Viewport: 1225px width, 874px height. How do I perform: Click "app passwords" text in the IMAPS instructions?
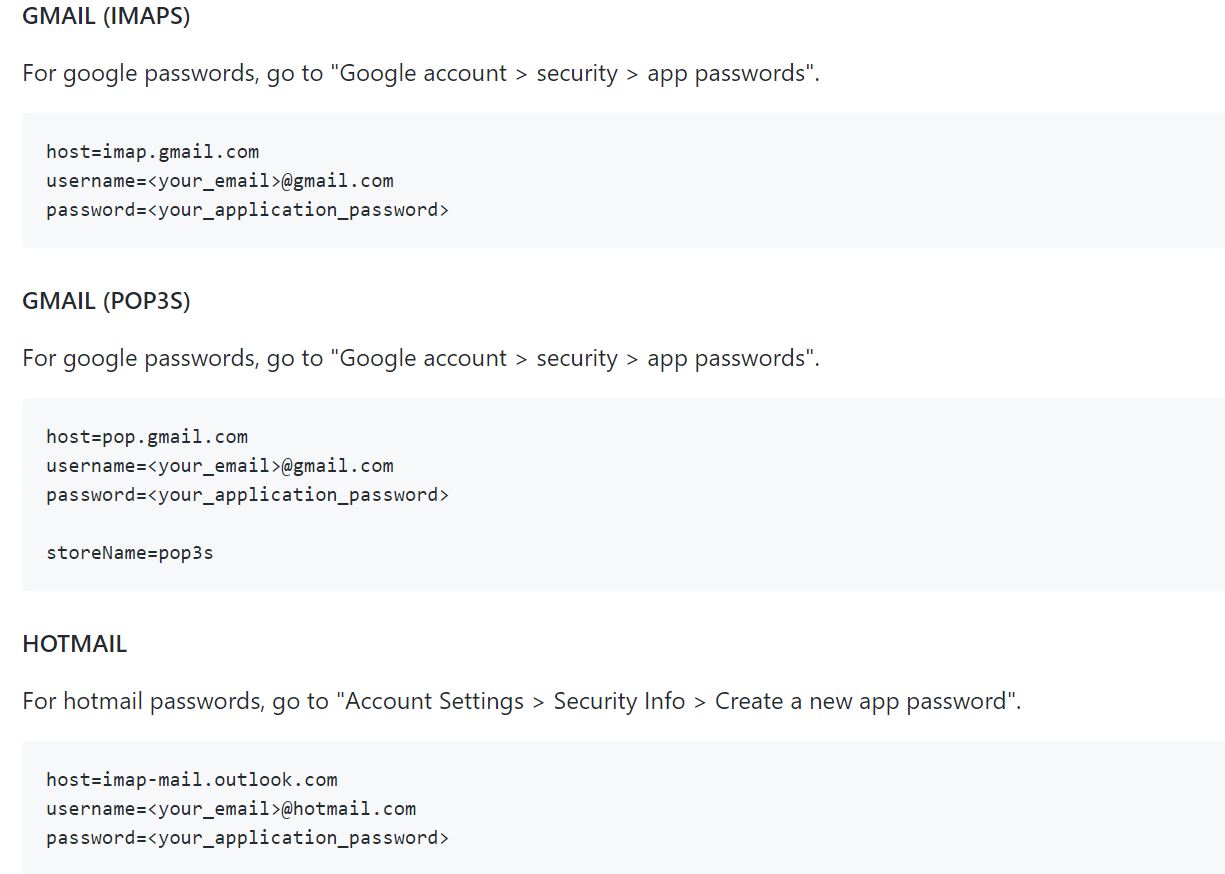[726, 74]
